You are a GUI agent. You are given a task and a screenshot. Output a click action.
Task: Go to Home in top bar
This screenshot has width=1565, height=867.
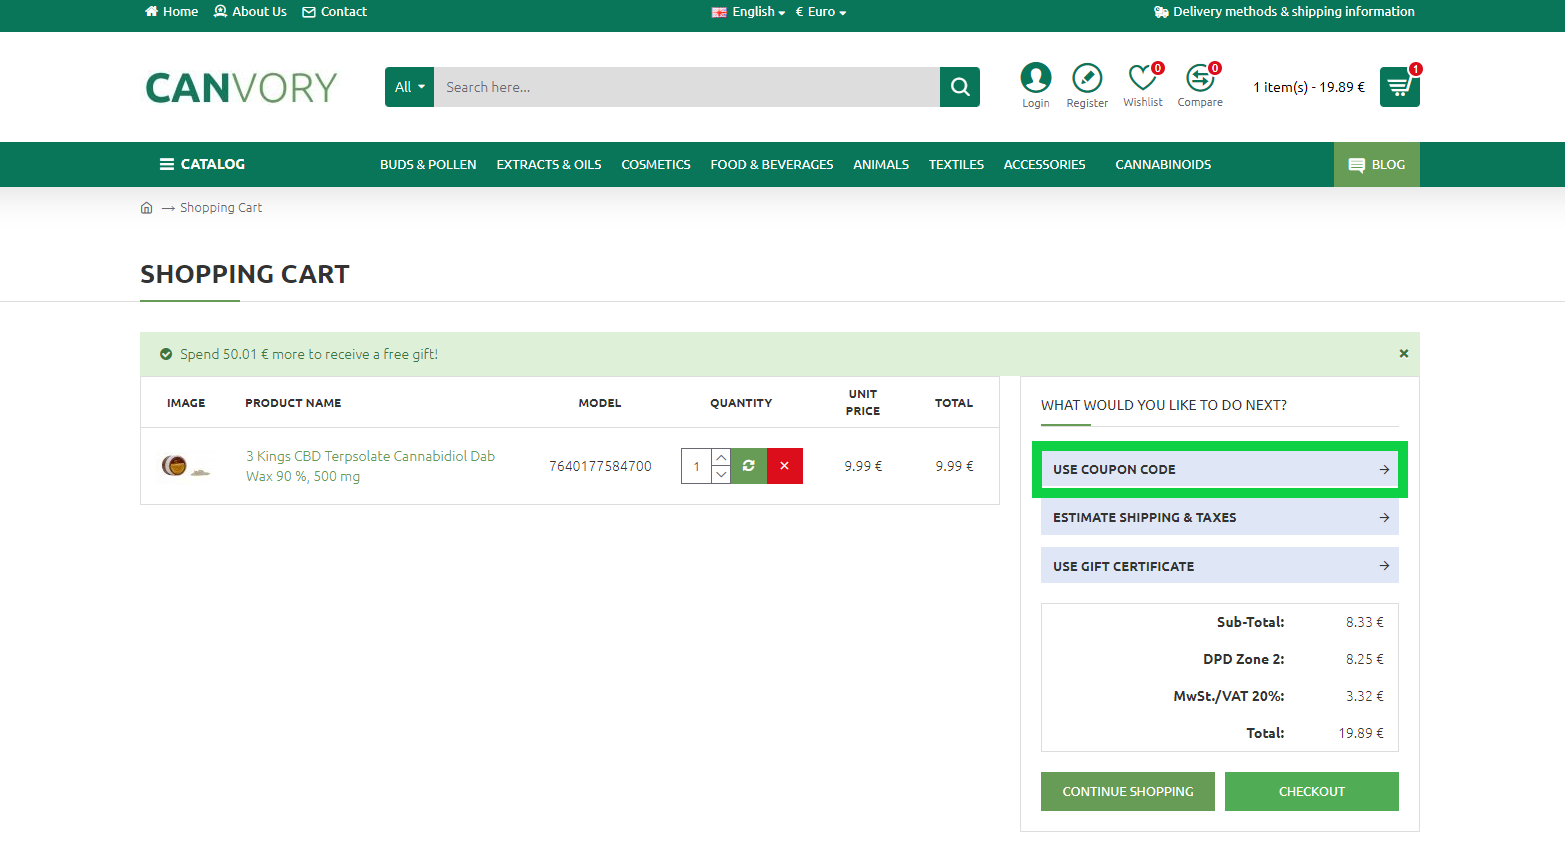(x=171, y=12)
